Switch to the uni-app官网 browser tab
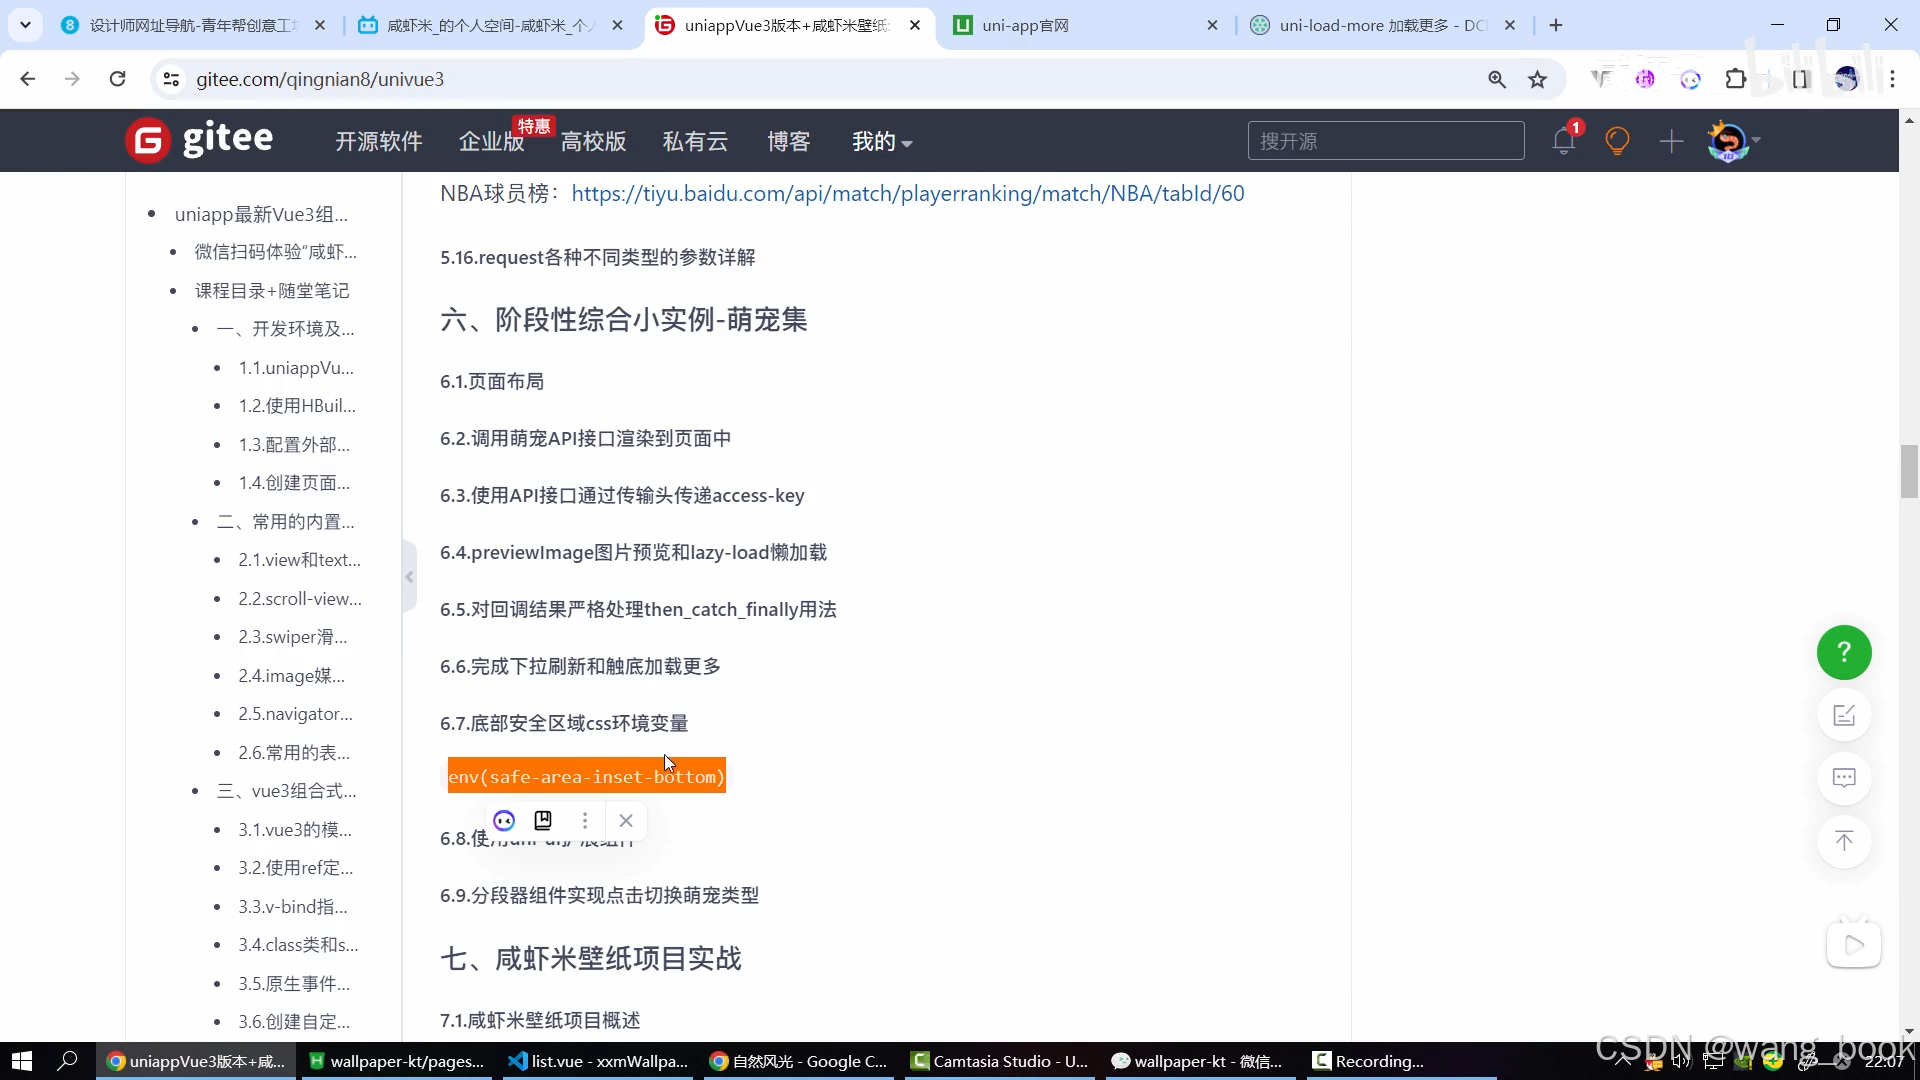The image size is (1920, 1080). [x=1025, y=25]
